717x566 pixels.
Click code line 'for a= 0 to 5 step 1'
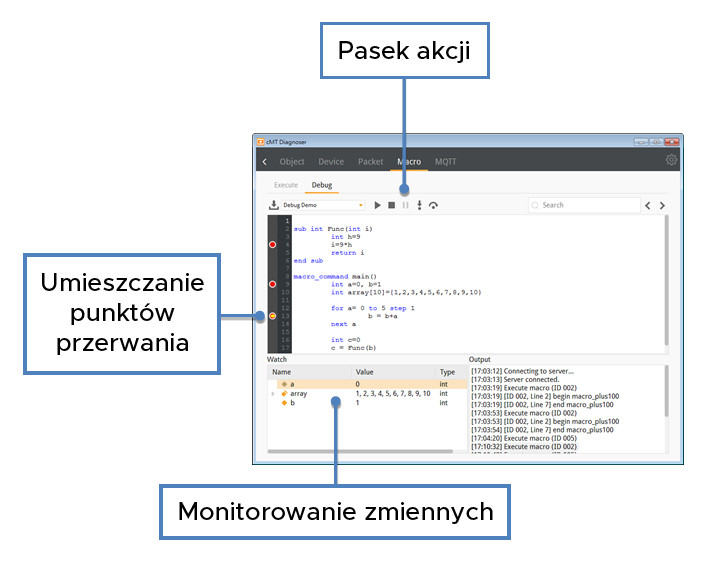point(372,308)
